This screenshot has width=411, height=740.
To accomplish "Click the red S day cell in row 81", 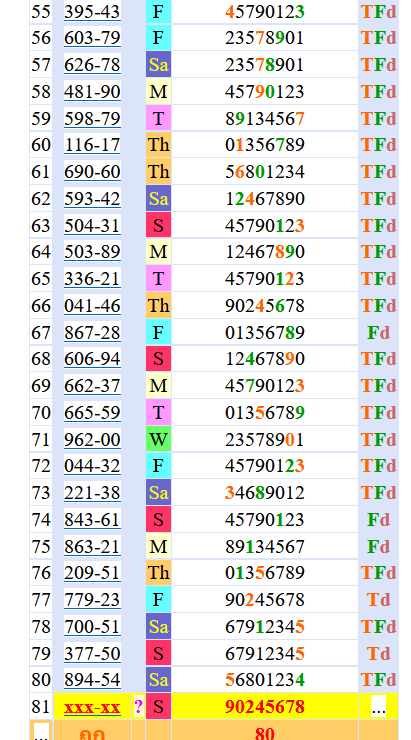I will (158, 707).
